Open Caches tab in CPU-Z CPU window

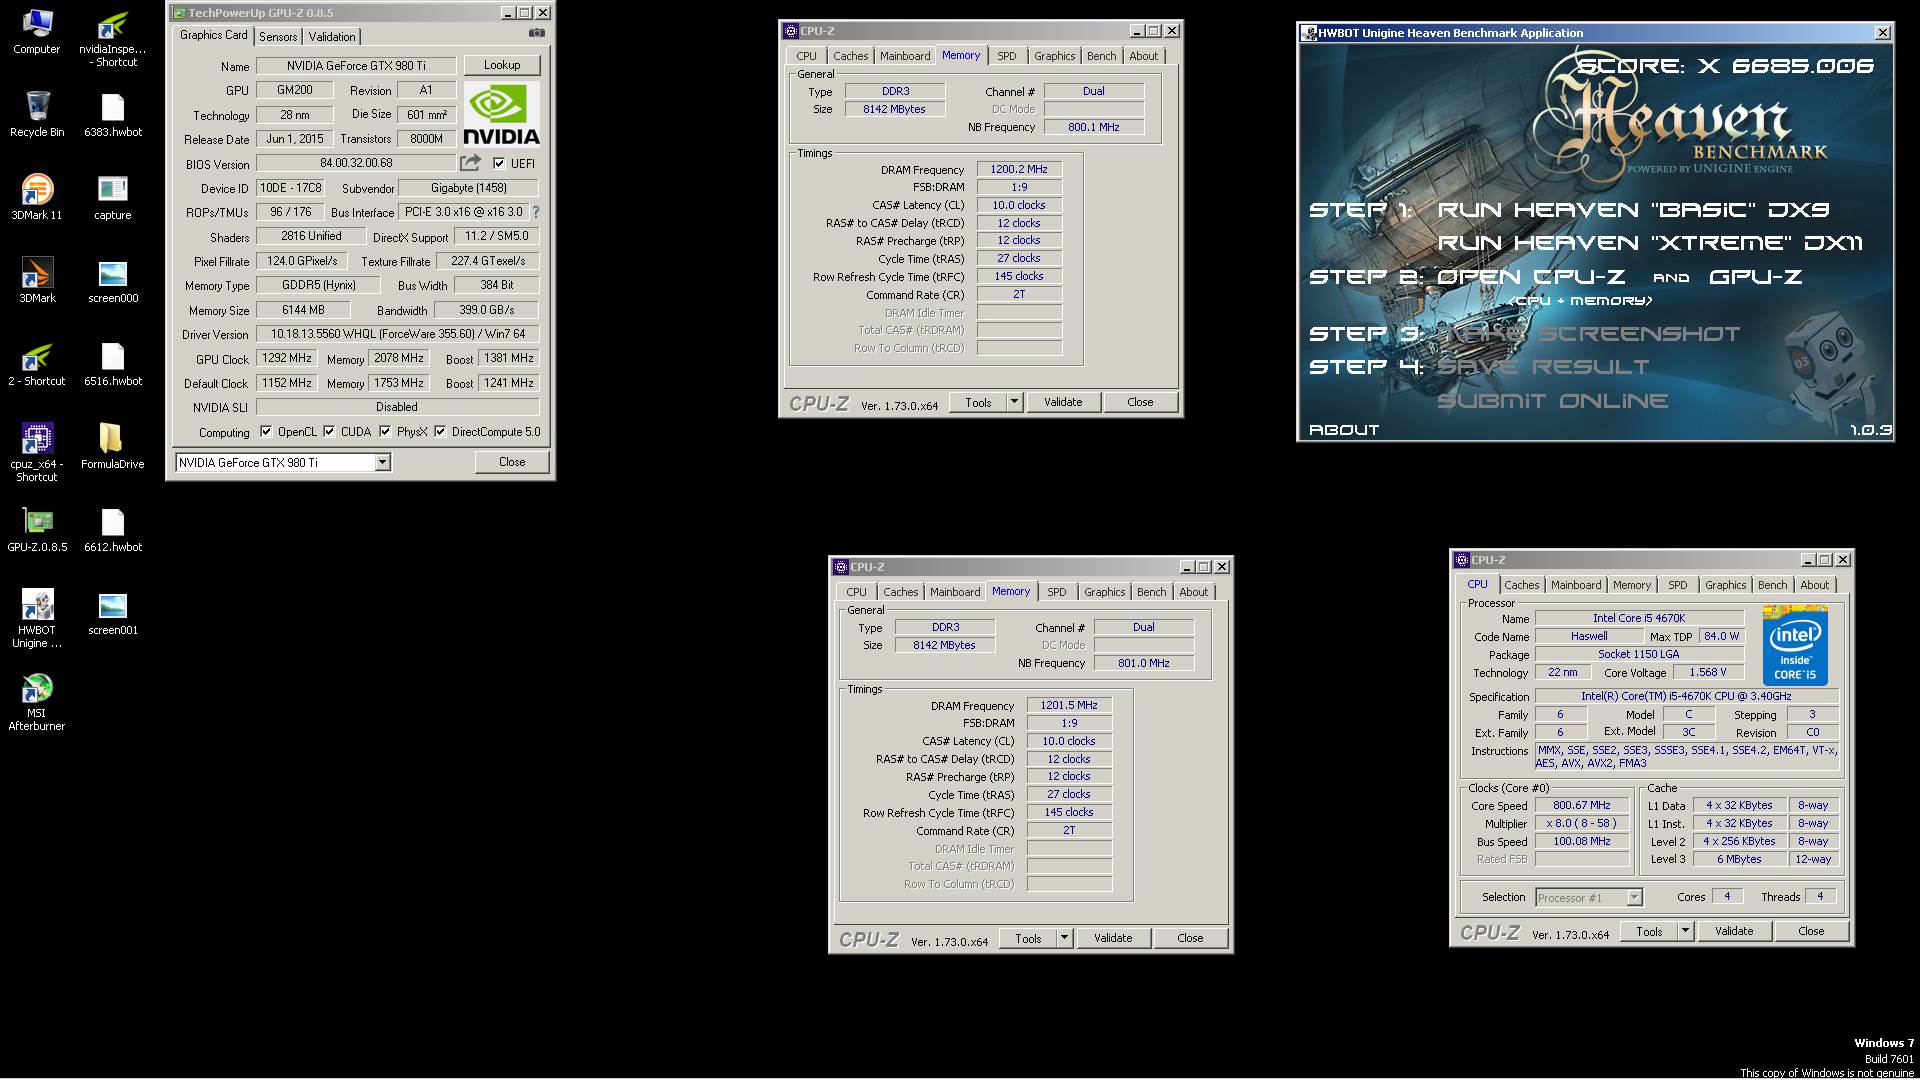point(1522,585)
